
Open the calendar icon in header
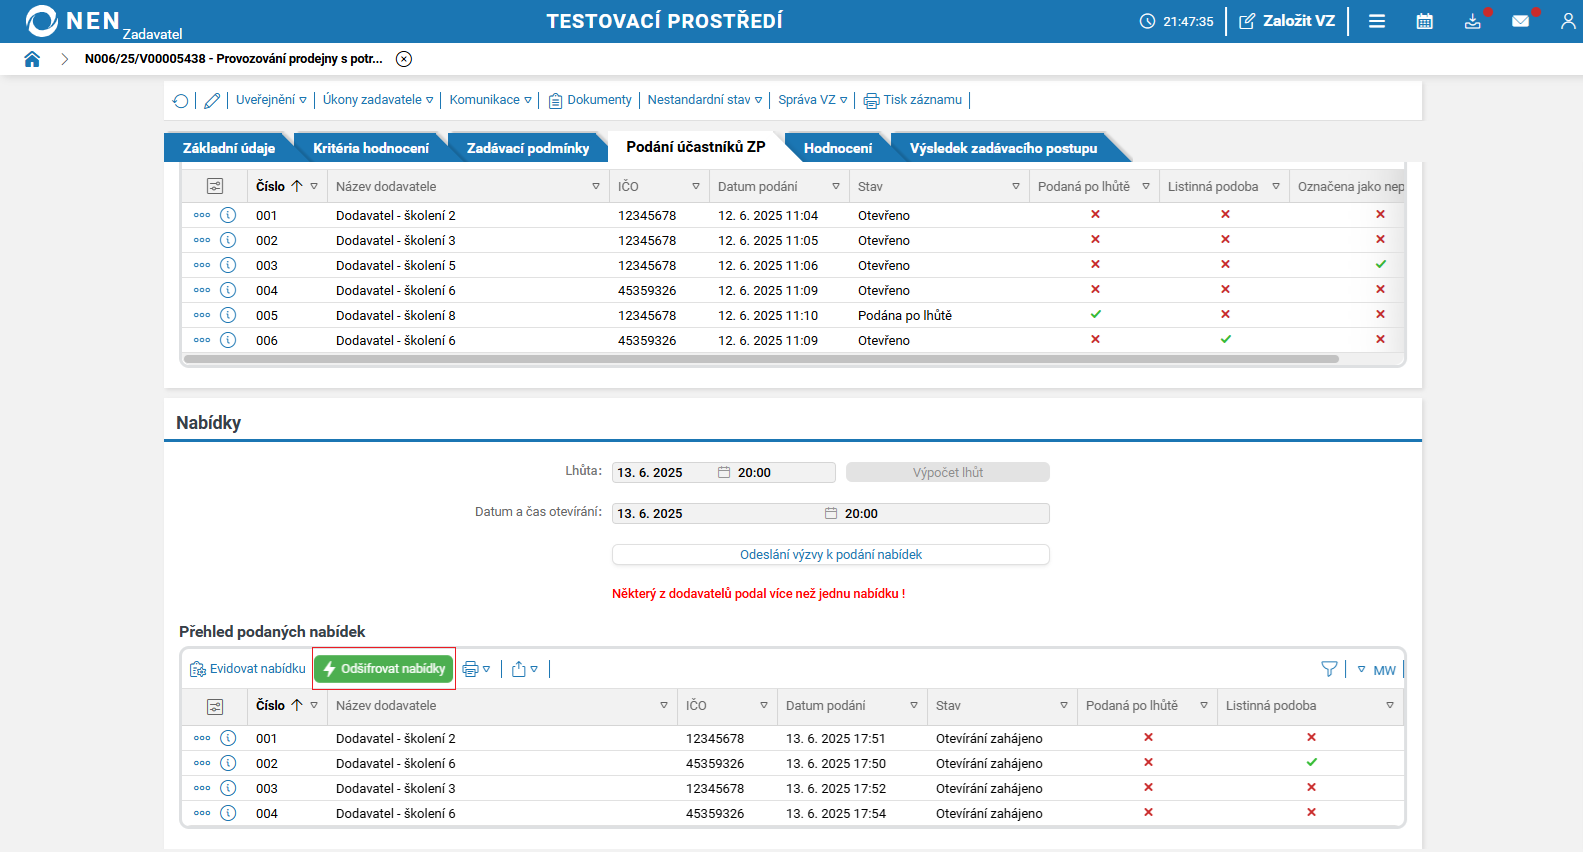pos(1424,21)
